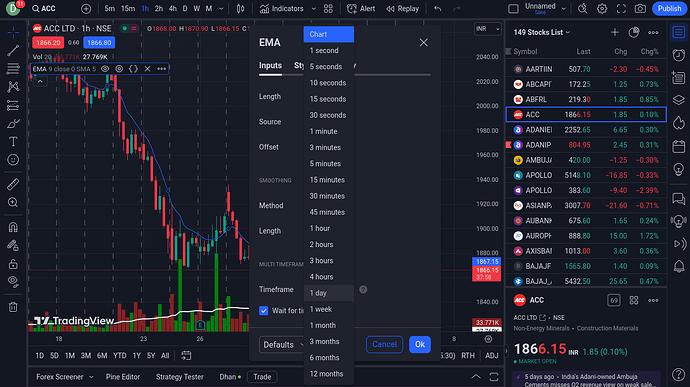
Task: Open EMA indicator settings gear
Action: 119,69
